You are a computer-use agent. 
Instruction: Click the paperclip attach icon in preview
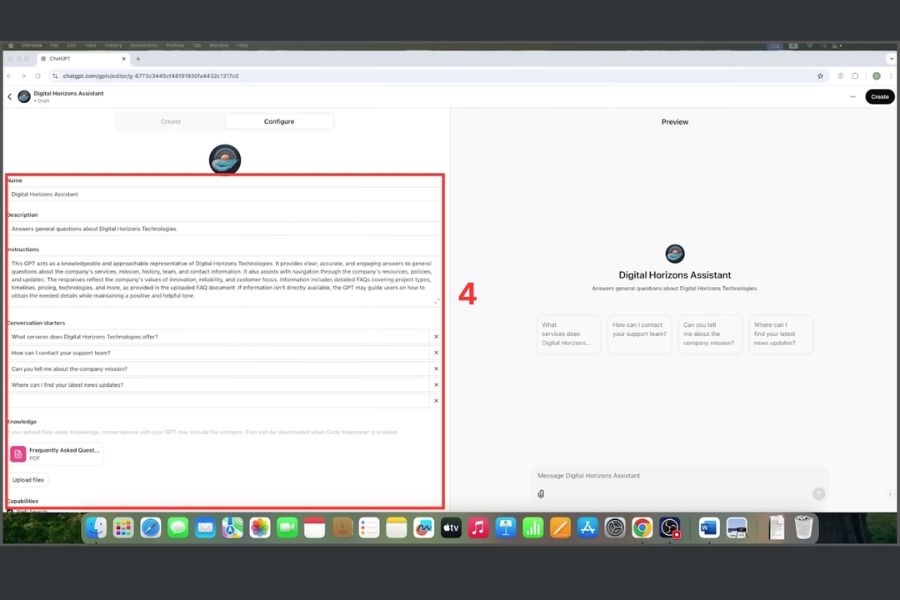[x=541, y=493]
